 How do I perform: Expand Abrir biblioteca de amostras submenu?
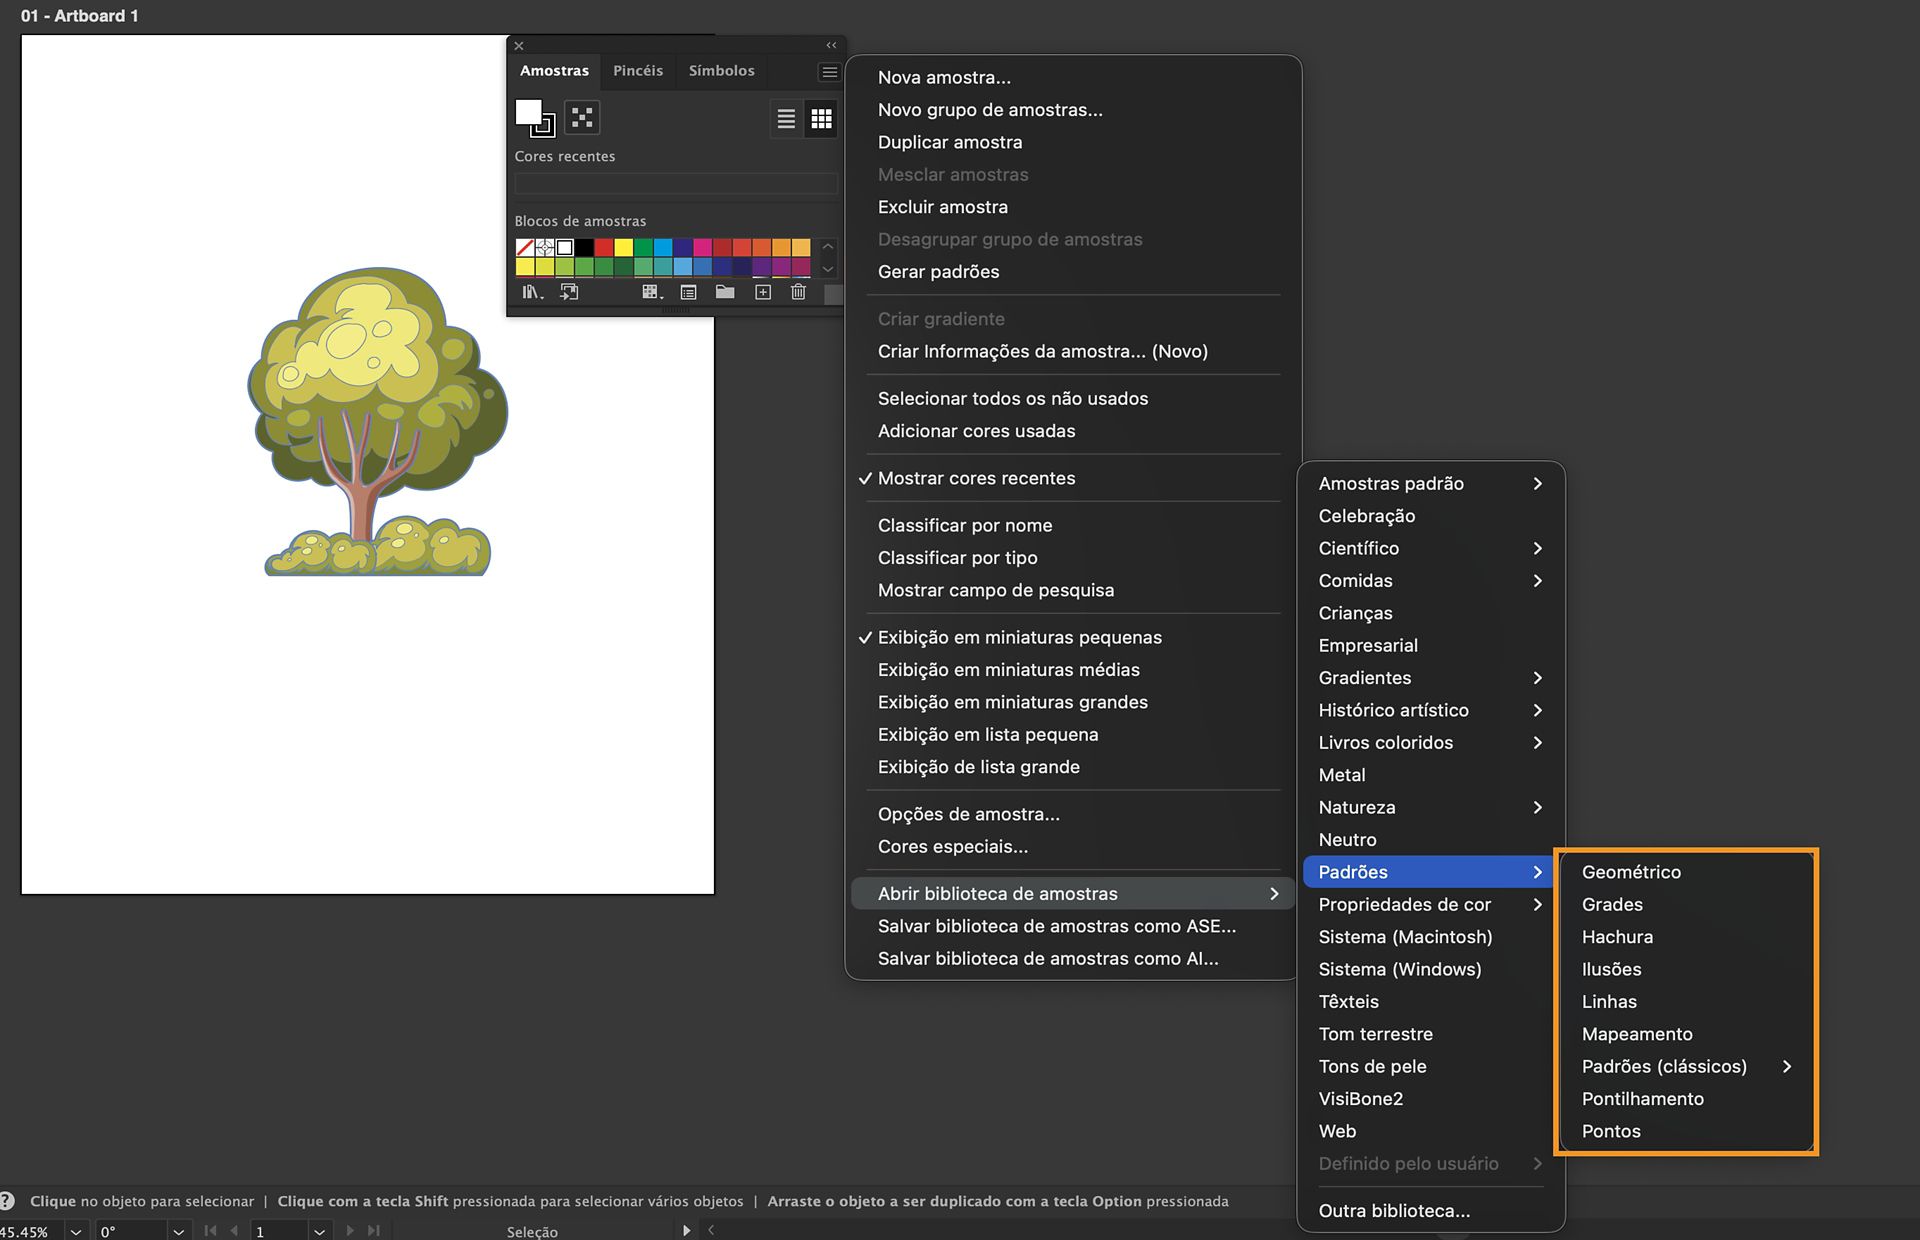1071,894
